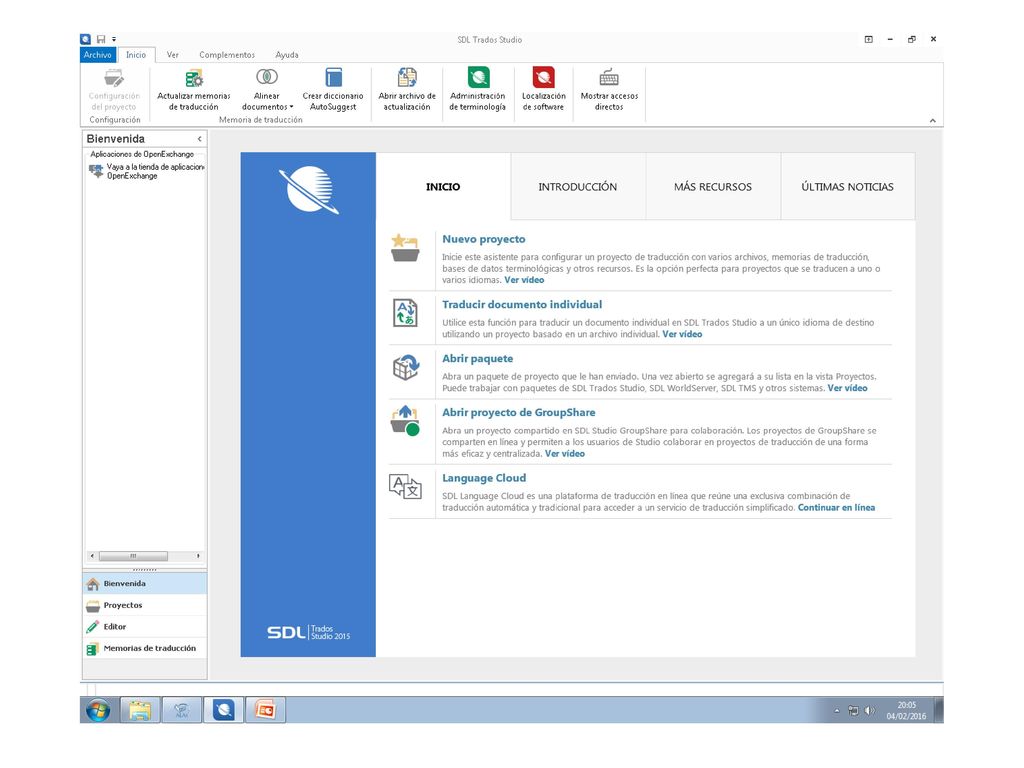Click the ribbon display options button in the title bar
Screen dimensions: 1024x768
[x=869, y=39]
